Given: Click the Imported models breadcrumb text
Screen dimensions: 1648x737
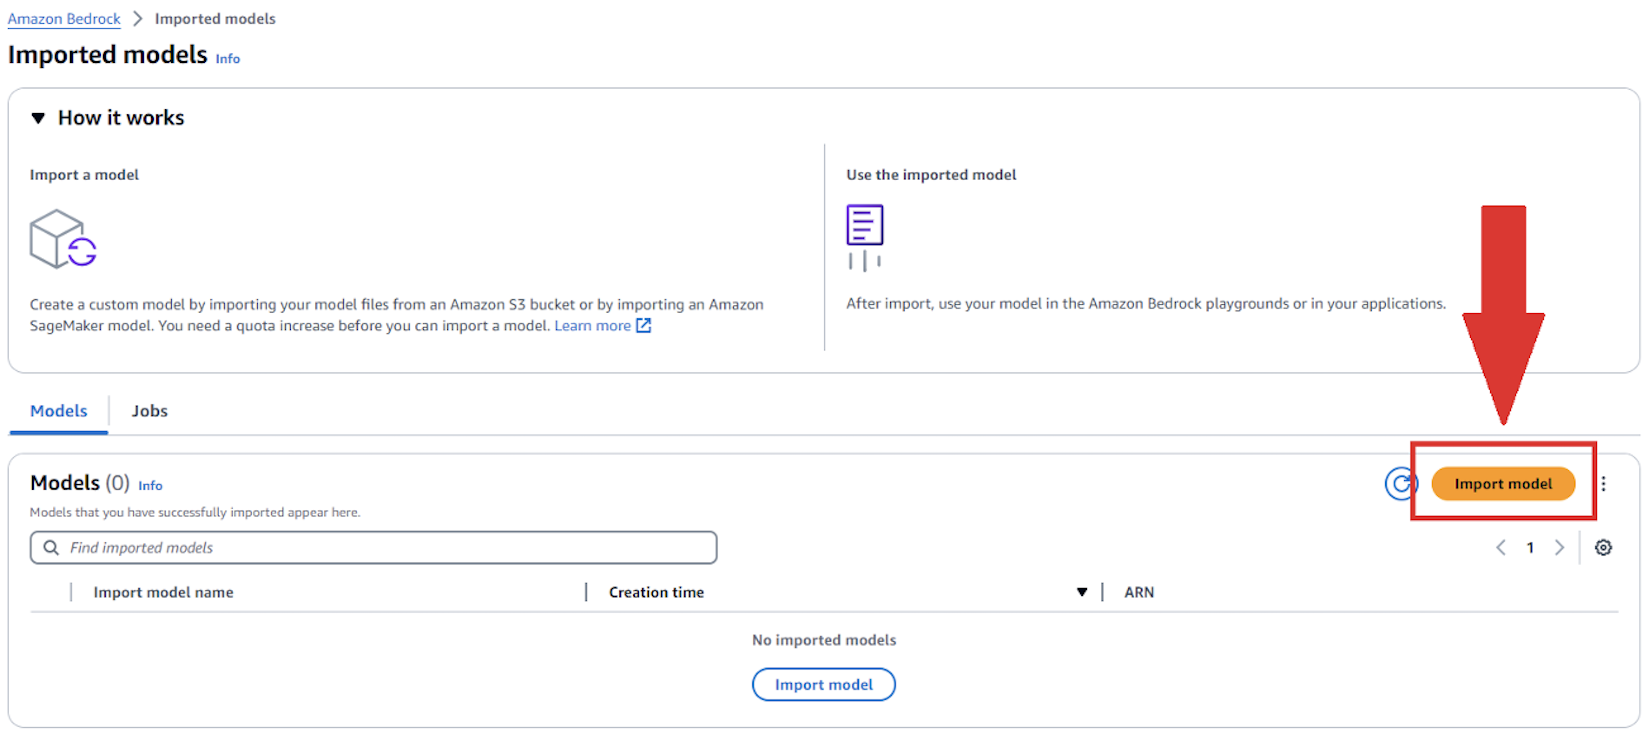Looking at the screenshot, I should click(x=215, y=19).
